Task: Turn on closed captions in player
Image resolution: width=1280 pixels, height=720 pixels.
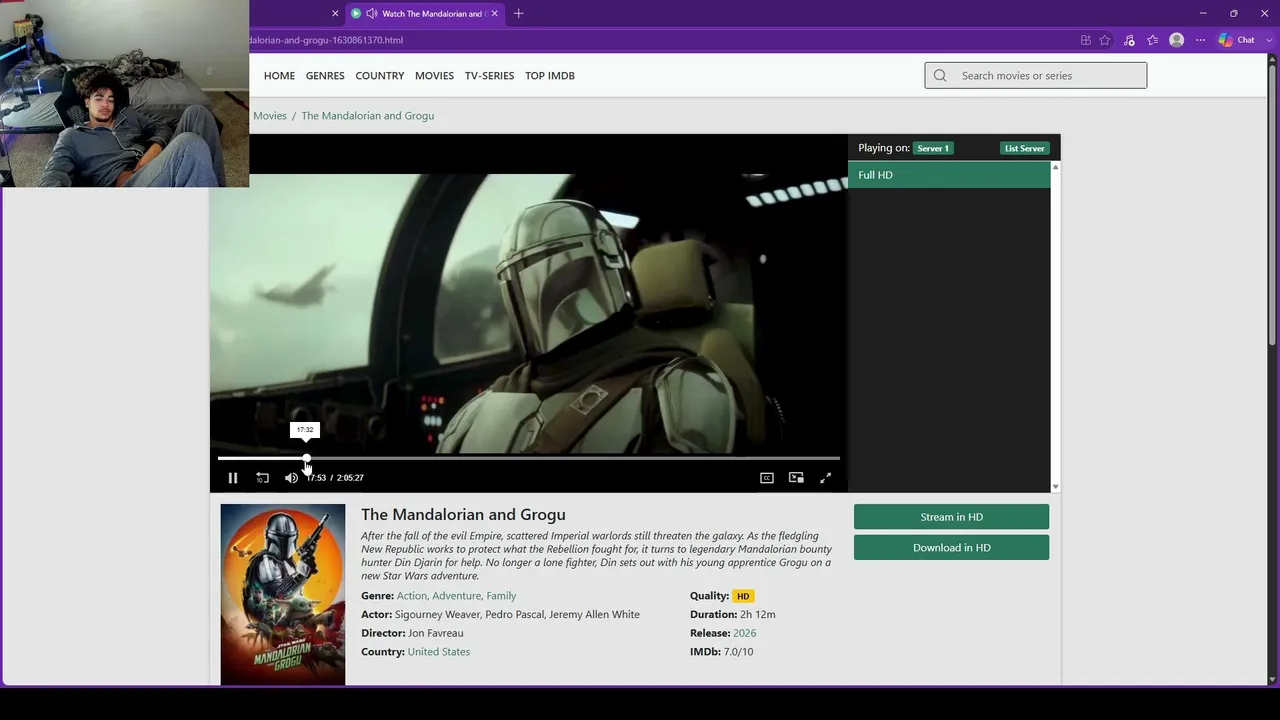Action: (x=767, y=478)
